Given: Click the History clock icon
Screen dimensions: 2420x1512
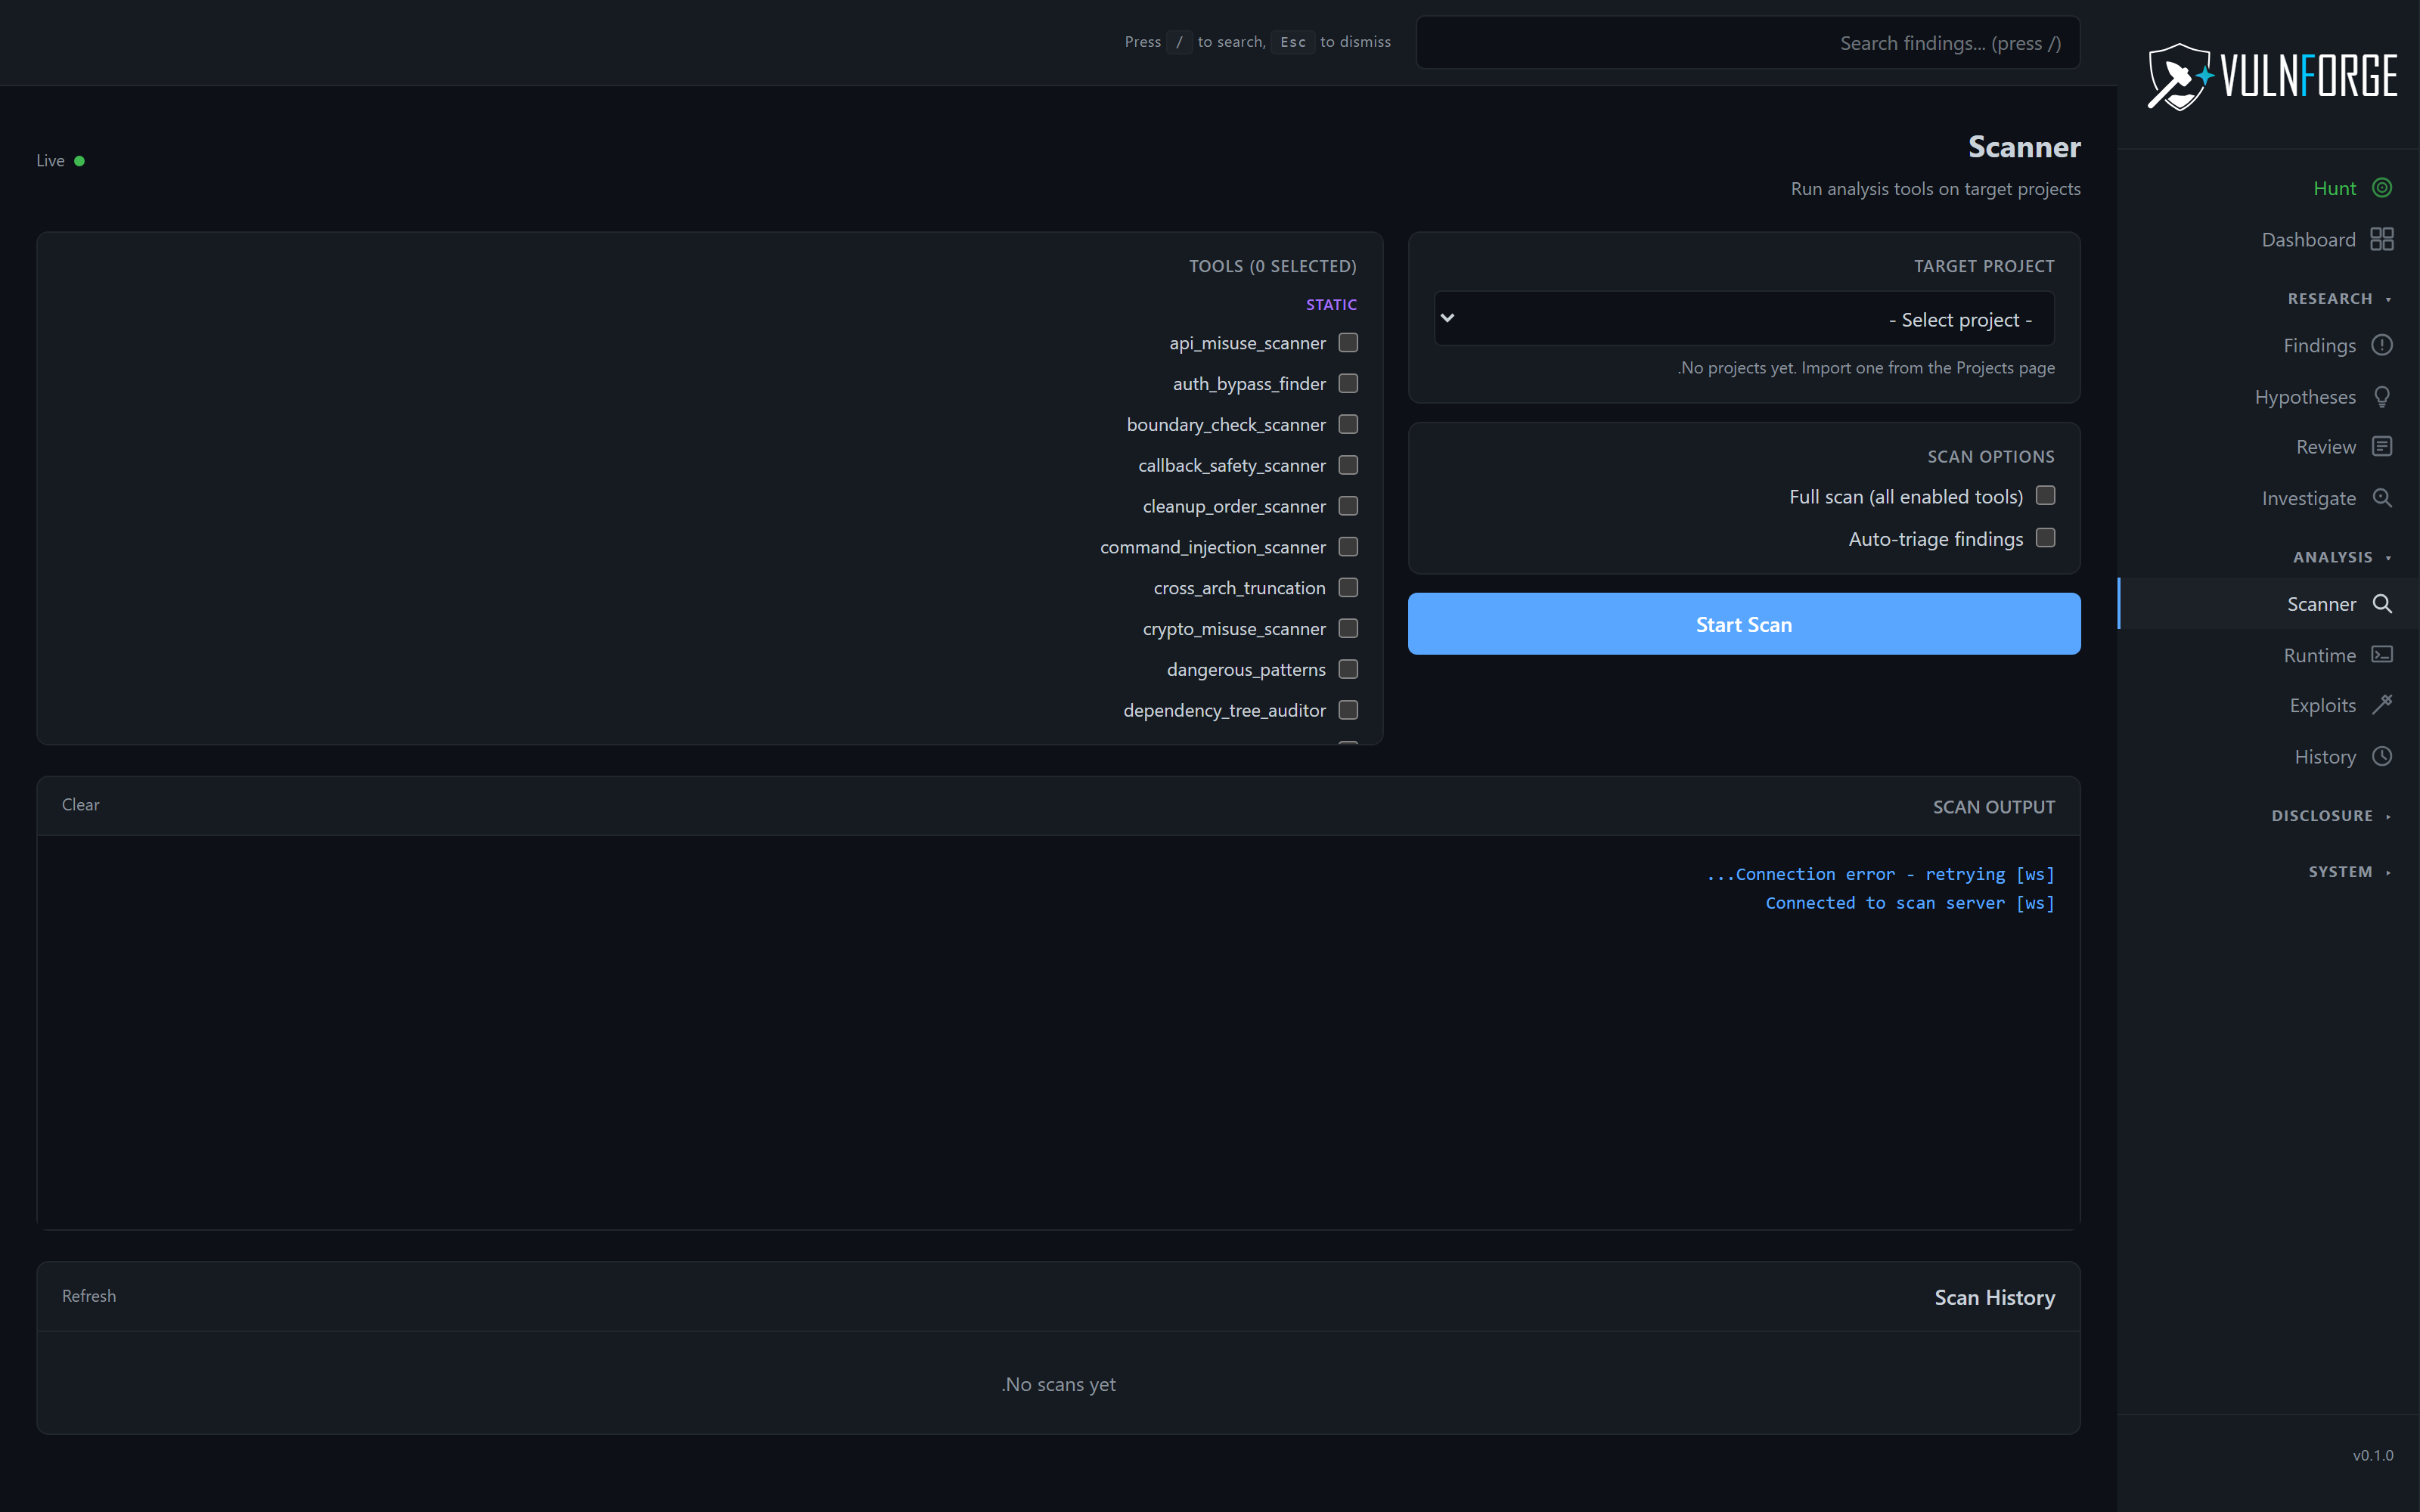Looking at the screenshot, I should pyautogui.click(x=2383, y=756).
